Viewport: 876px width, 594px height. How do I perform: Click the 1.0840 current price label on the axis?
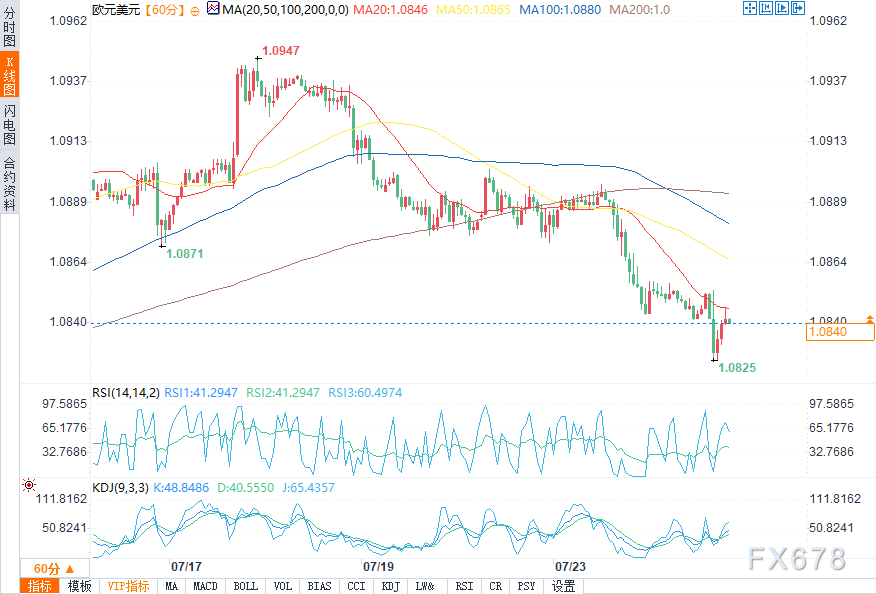tap(840, 332)
